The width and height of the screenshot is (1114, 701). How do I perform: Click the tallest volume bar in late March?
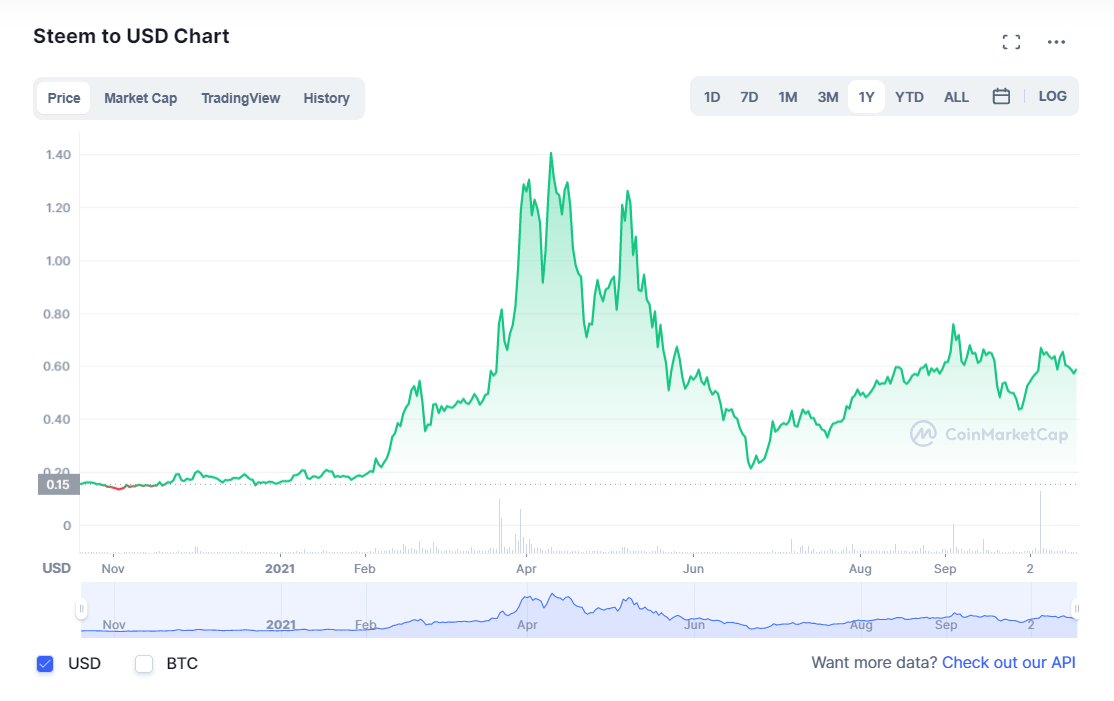point(499,526)
